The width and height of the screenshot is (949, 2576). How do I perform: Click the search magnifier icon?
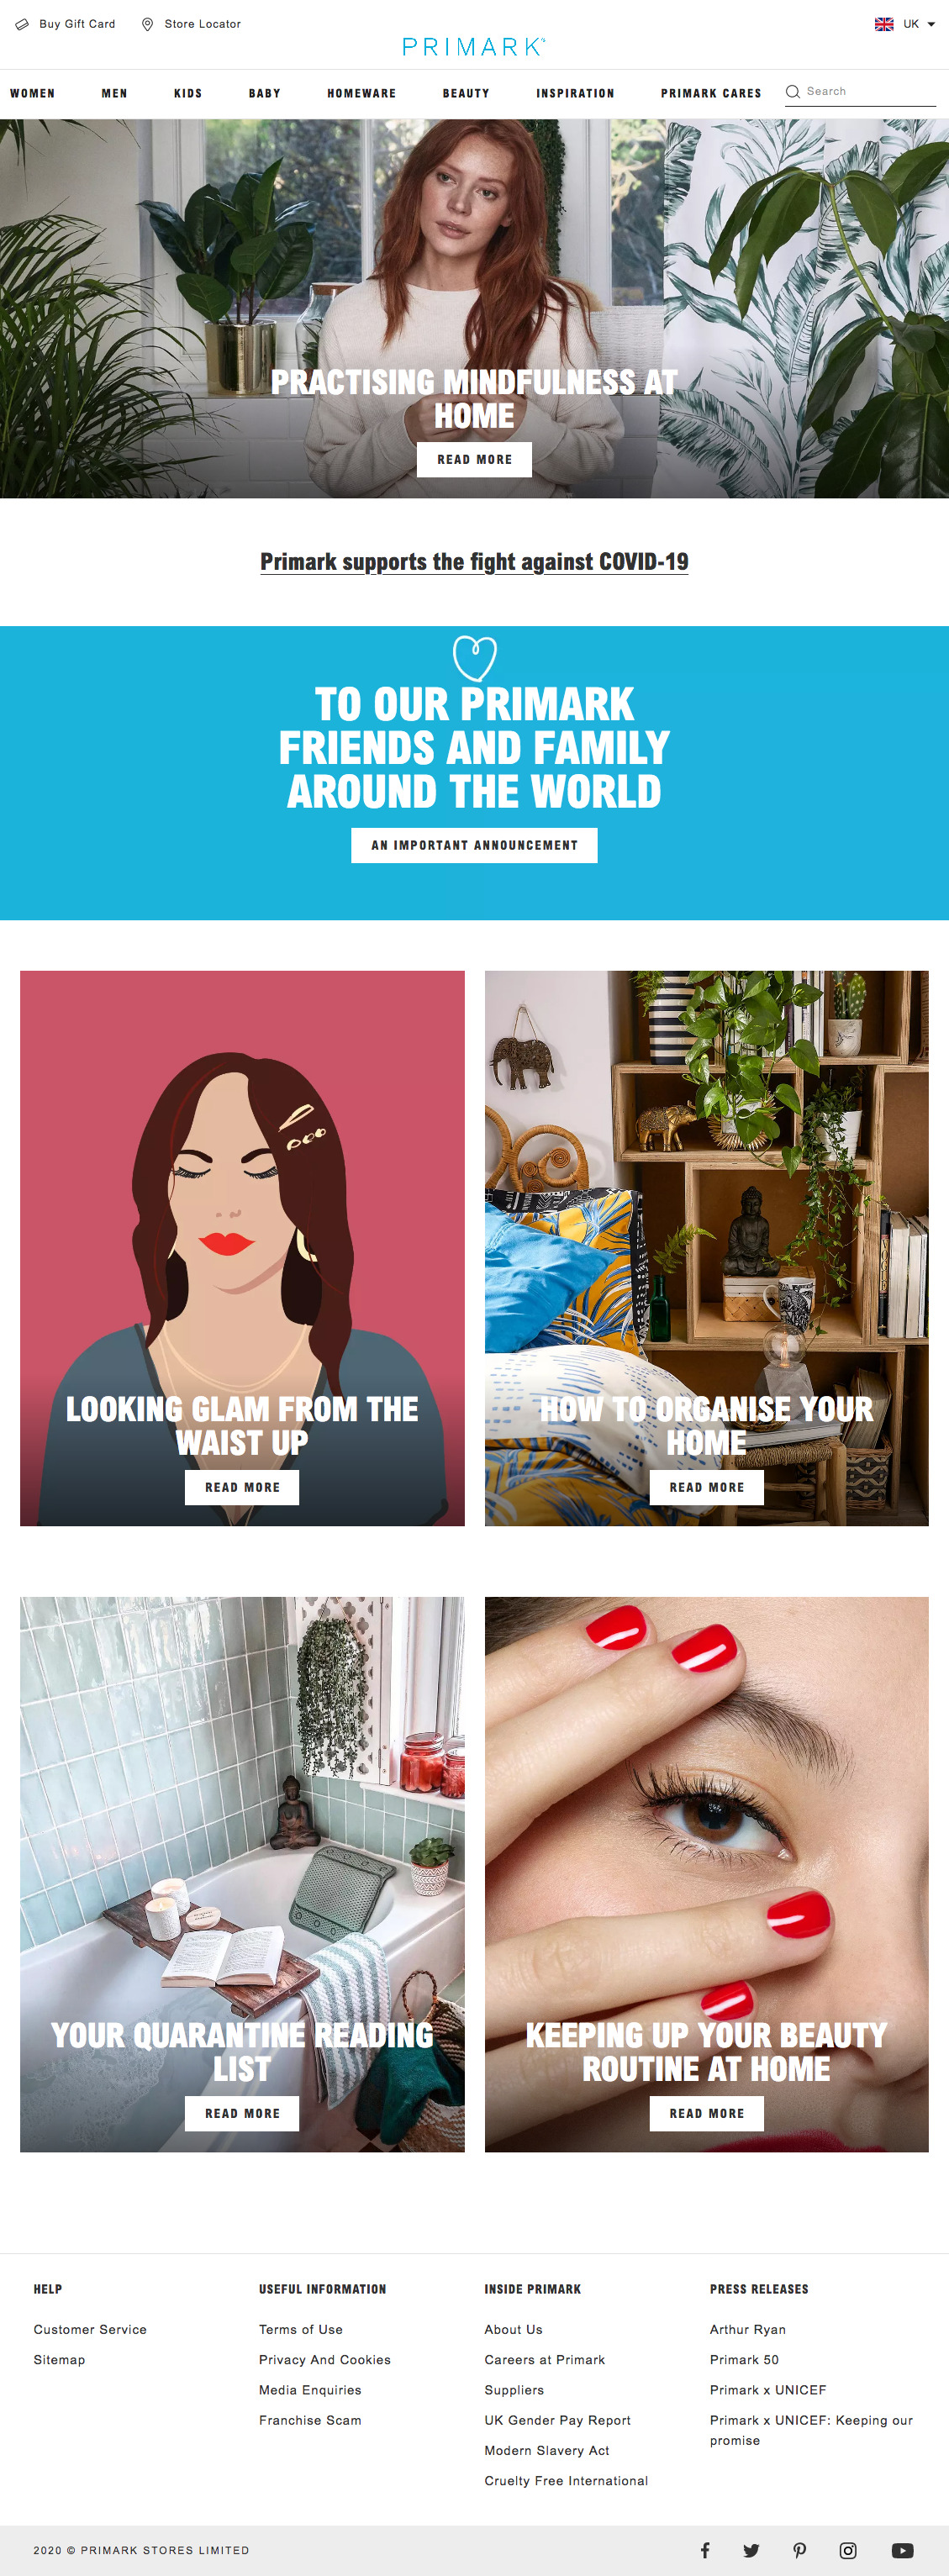793,91
